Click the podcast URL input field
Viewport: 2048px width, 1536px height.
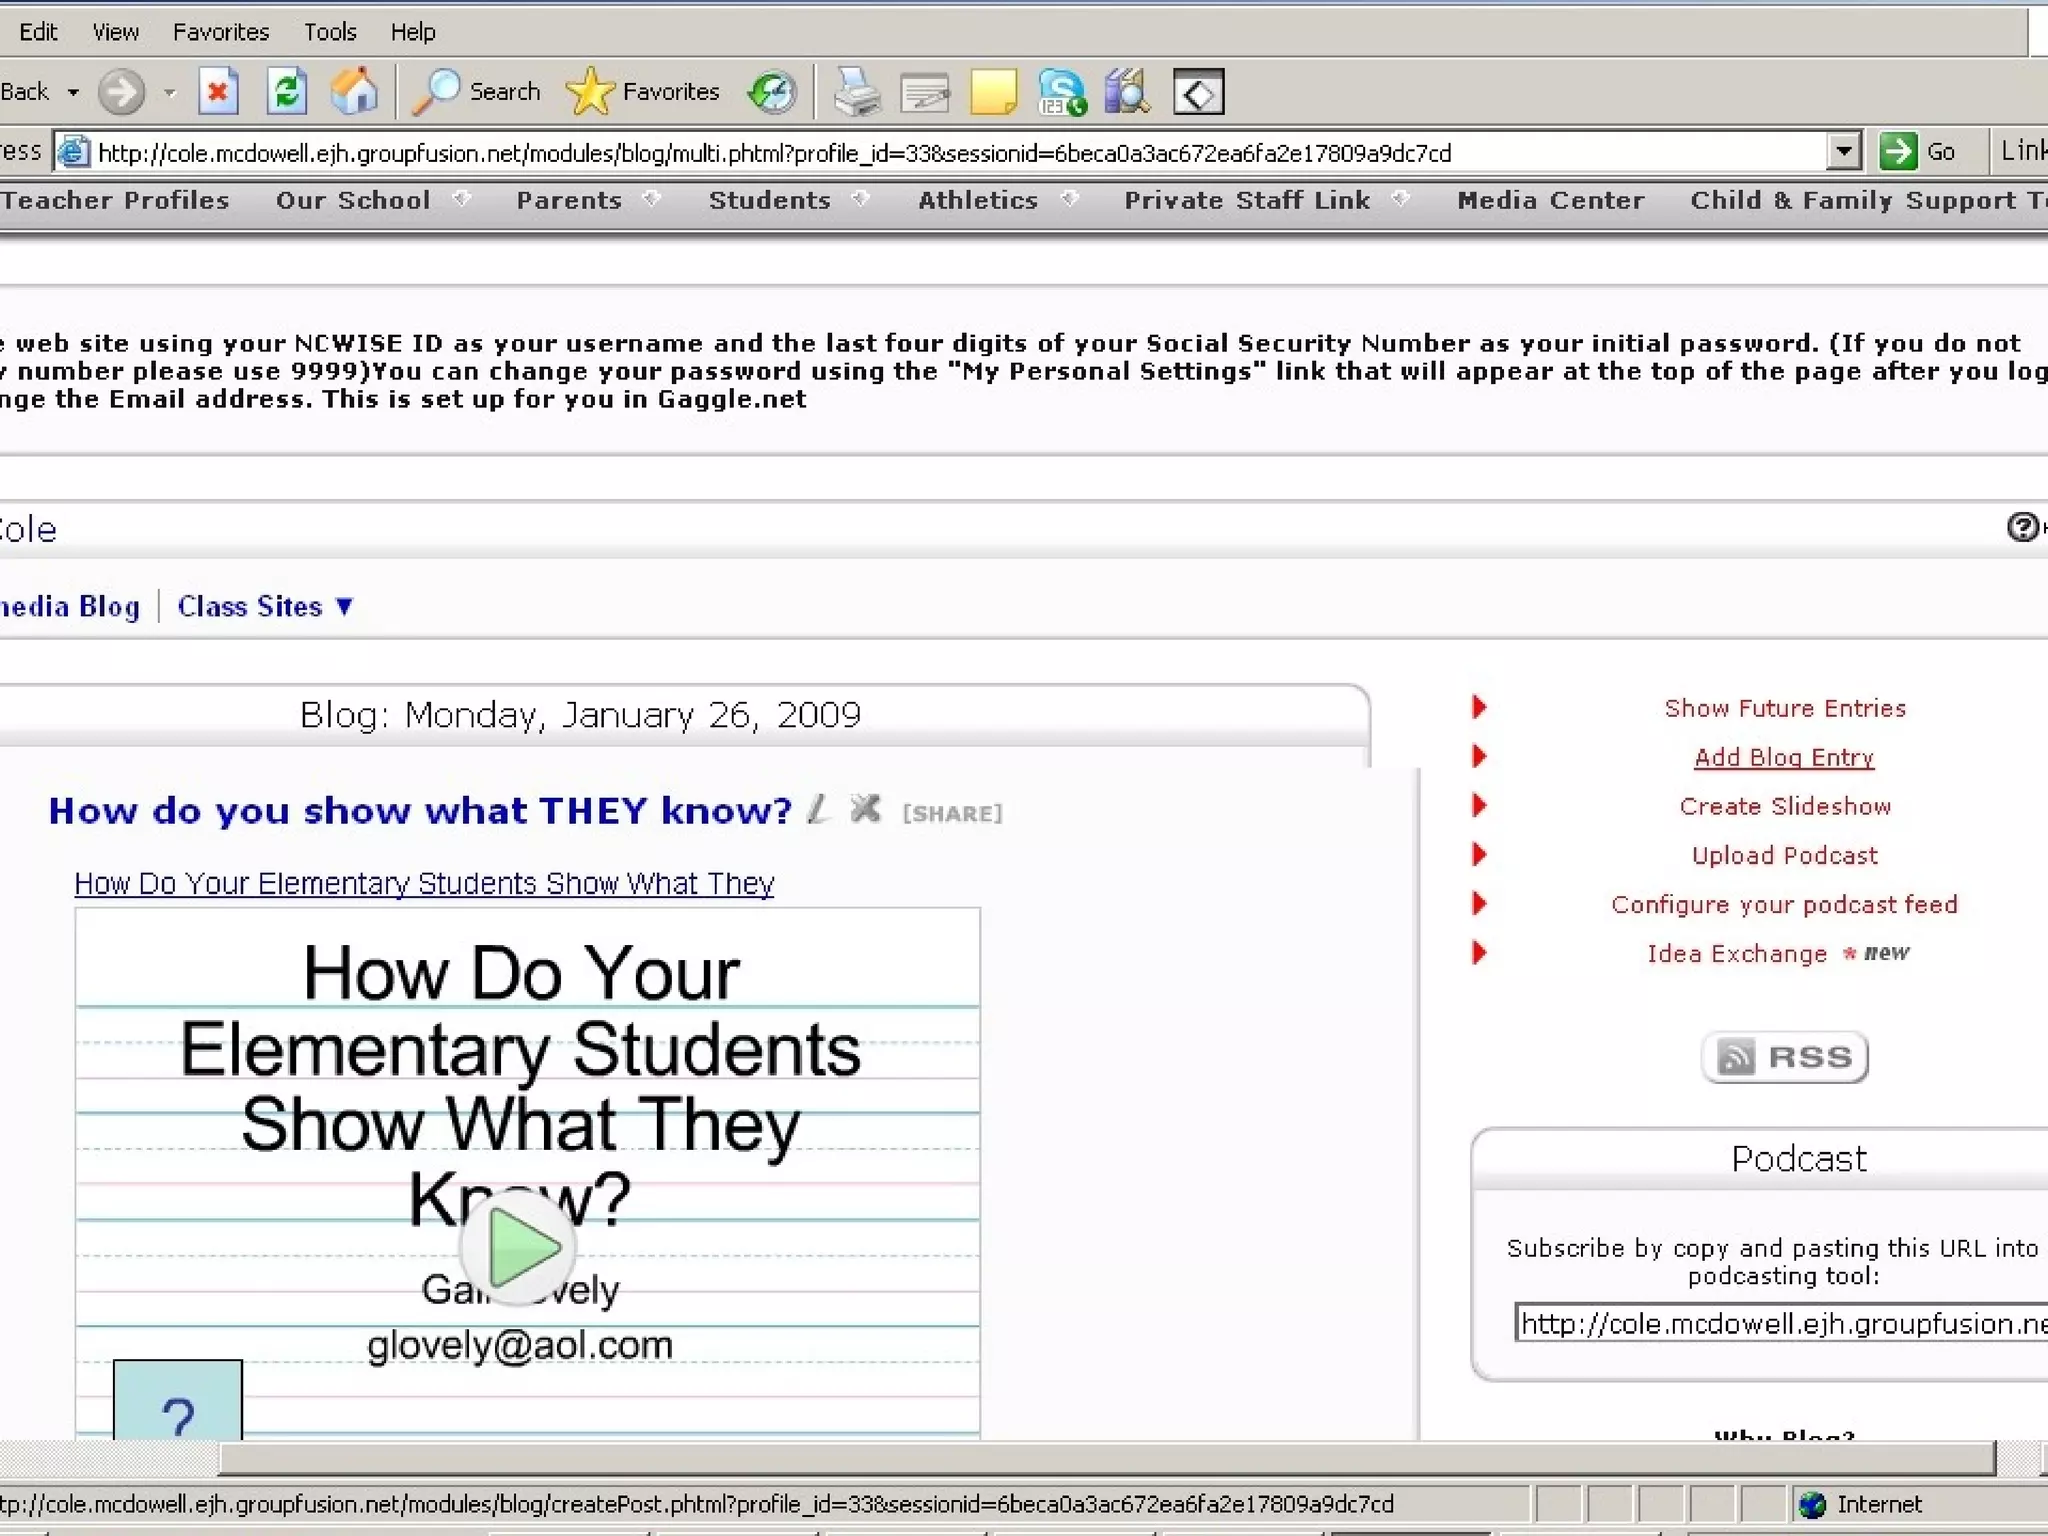pyautogui.click(x=1780, y=1323)
